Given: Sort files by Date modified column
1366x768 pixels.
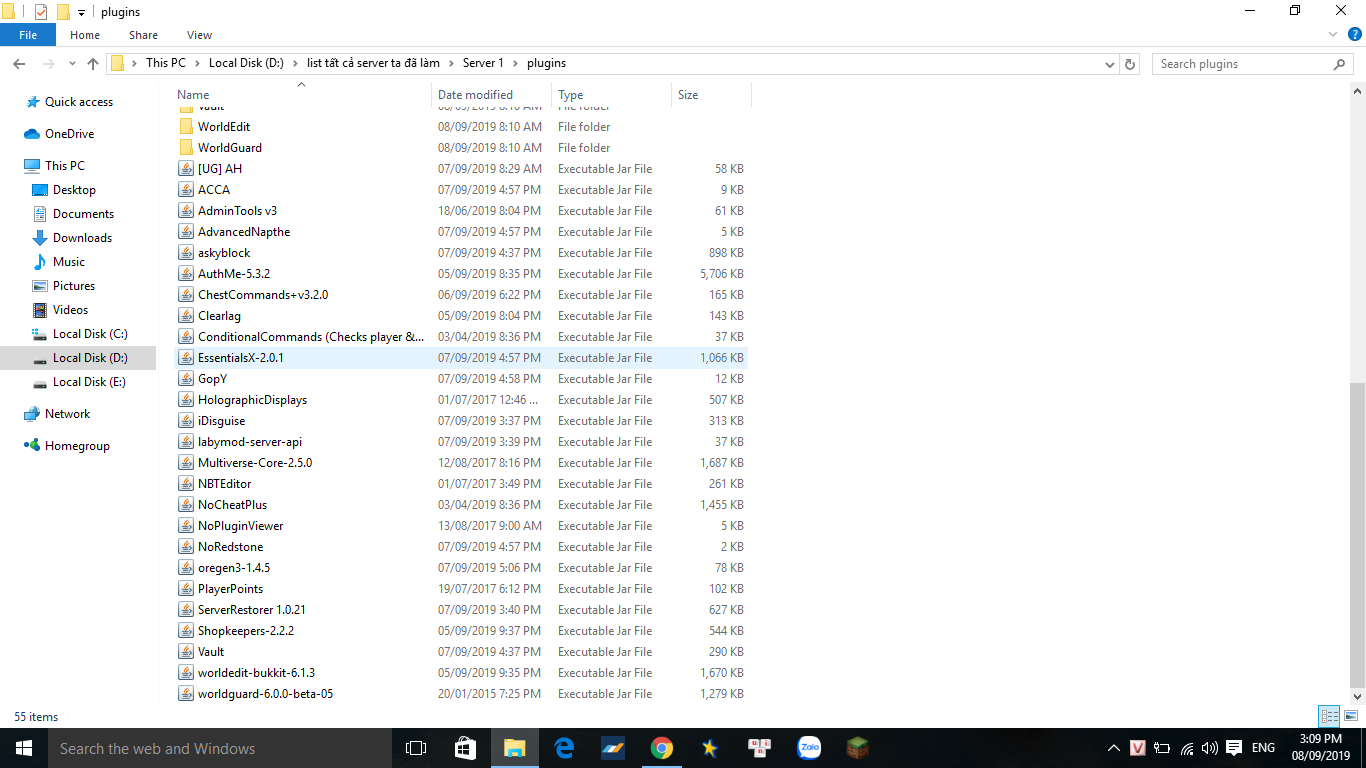Looking at the screenshot, I should pos(475,95).
